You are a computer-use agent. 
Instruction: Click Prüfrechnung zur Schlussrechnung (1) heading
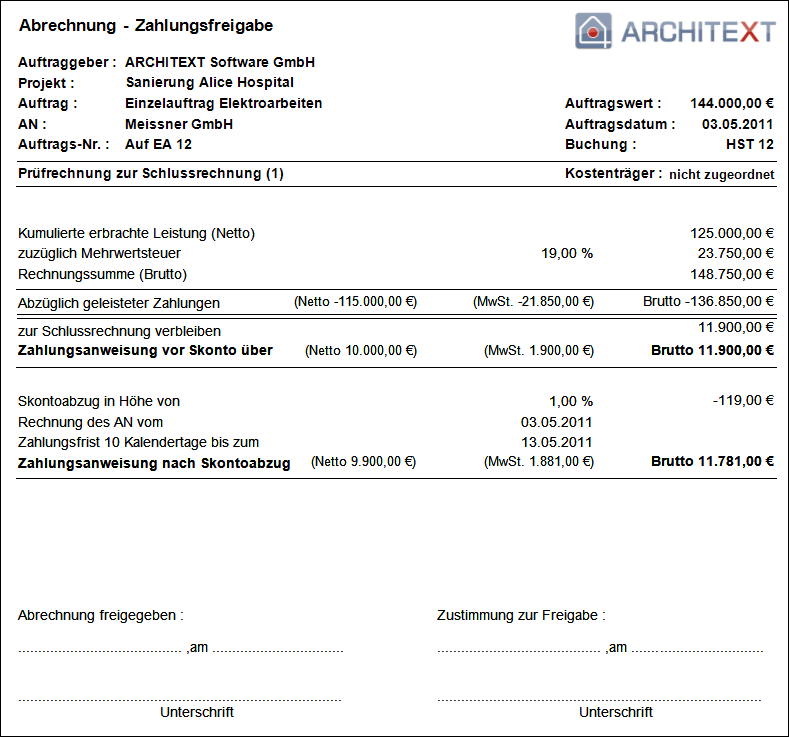click(x=151, y=174)
